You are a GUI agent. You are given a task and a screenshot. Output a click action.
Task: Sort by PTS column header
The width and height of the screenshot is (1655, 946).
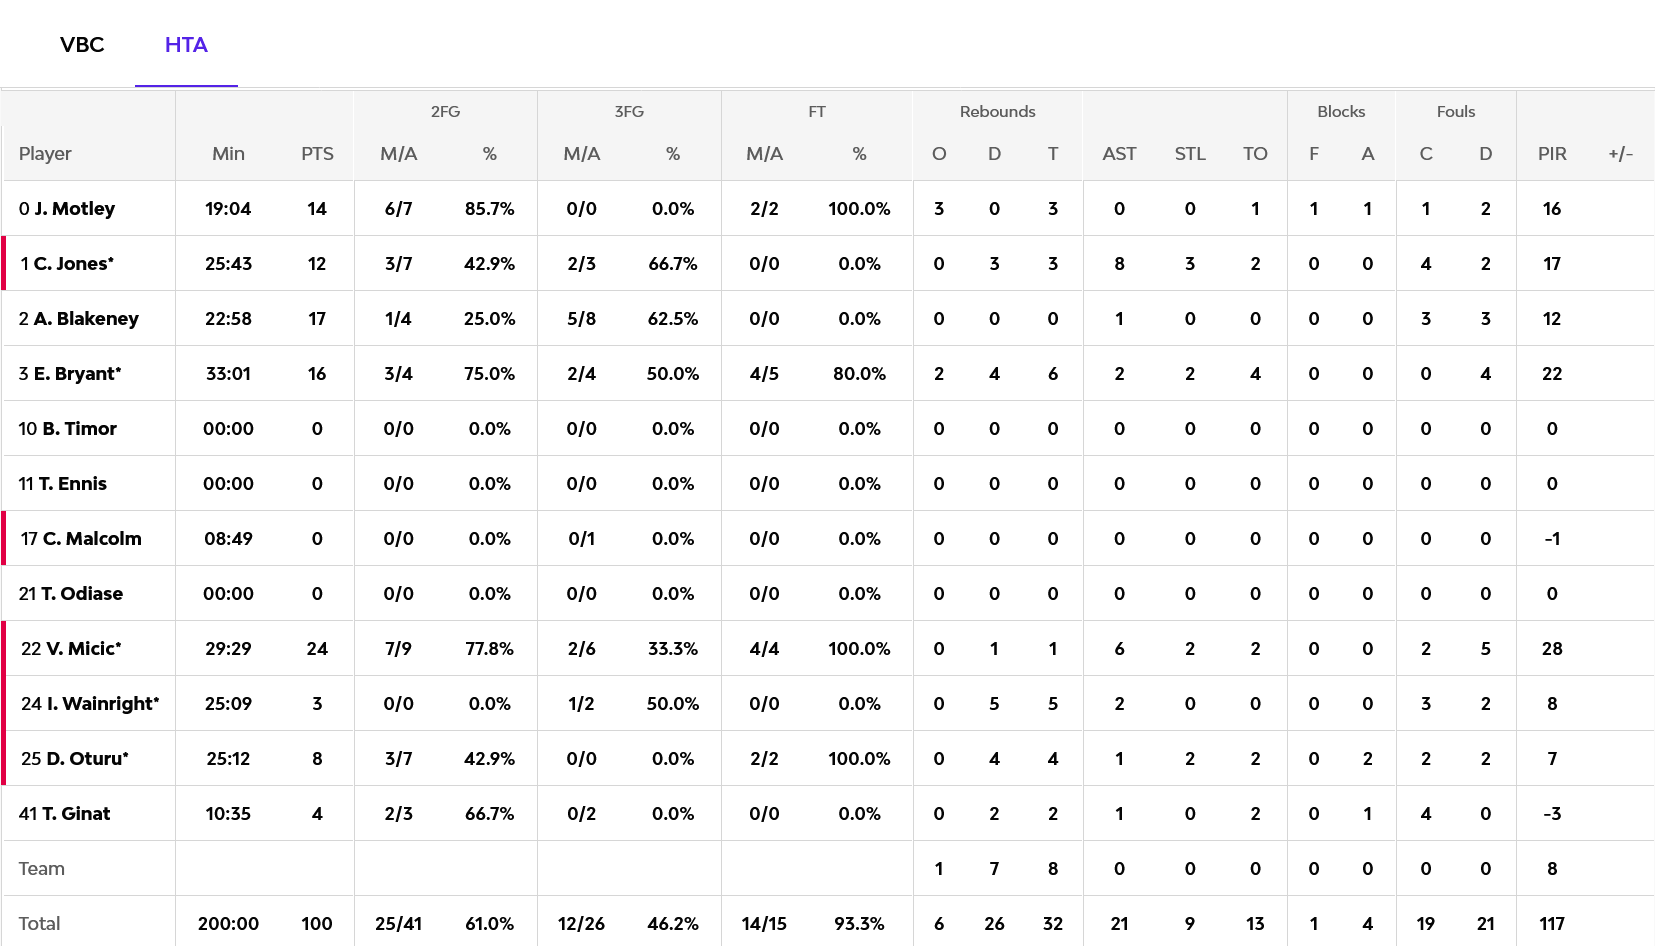[x=317, y=154]
